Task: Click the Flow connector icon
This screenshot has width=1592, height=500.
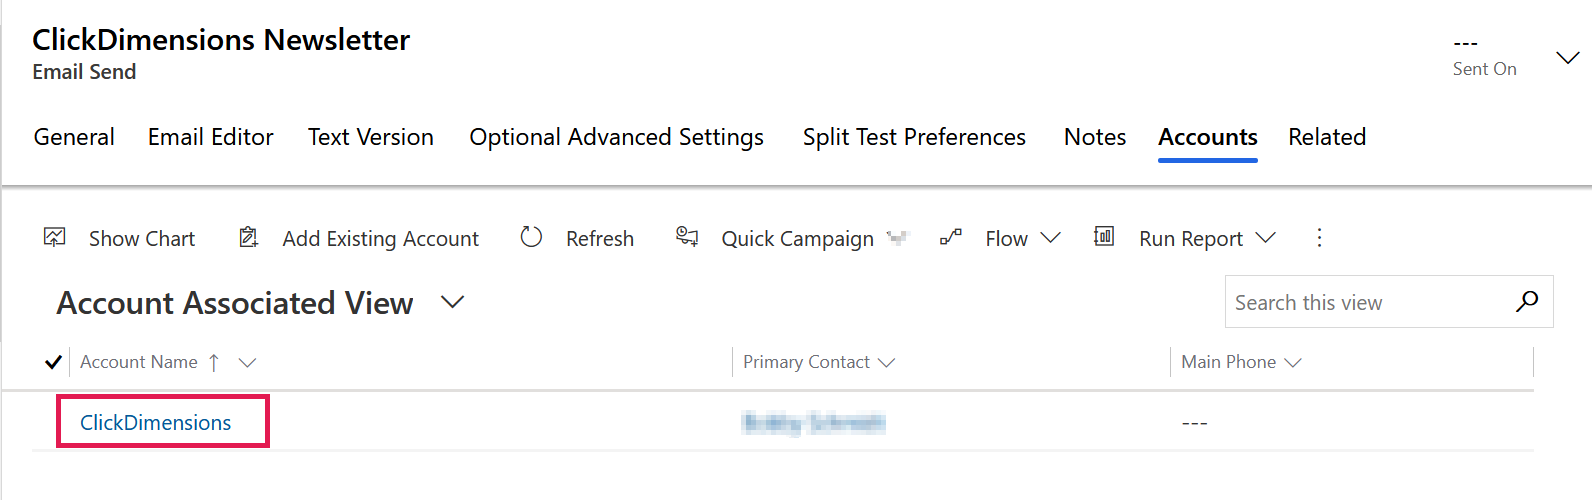Action: click(x=951, y=237)
